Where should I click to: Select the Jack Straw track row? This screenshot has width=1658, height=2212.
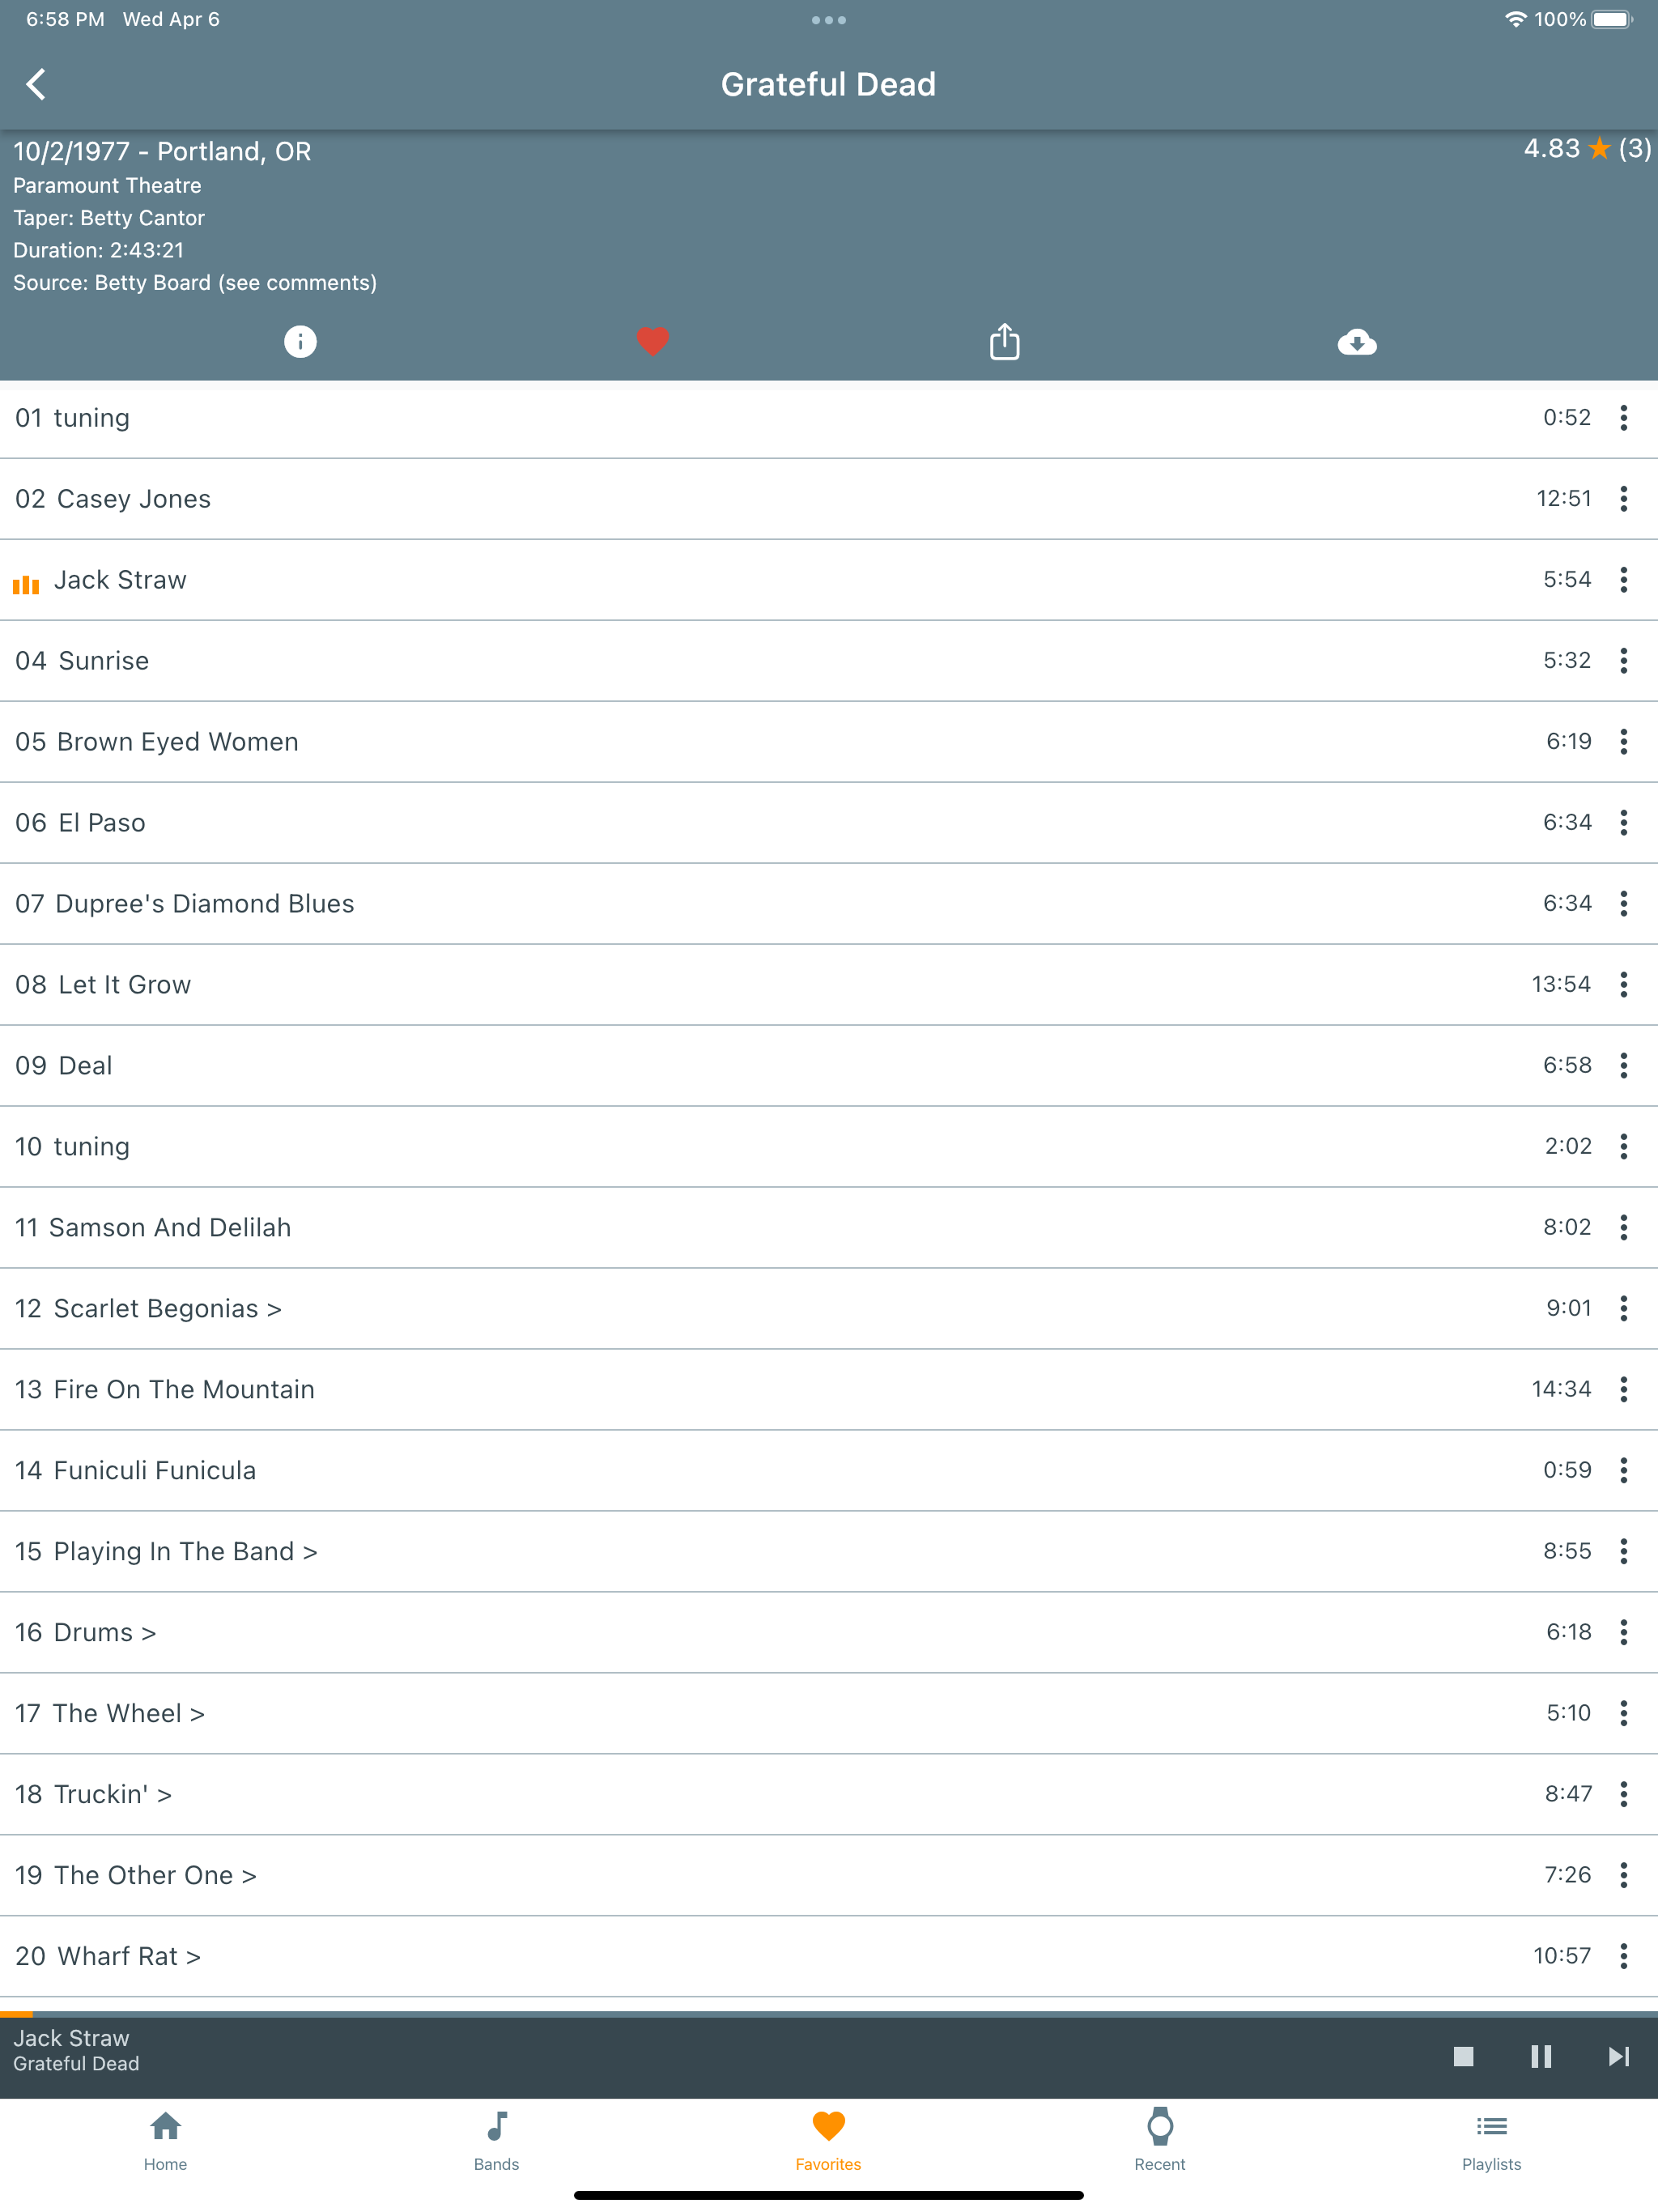coord(829,580)
